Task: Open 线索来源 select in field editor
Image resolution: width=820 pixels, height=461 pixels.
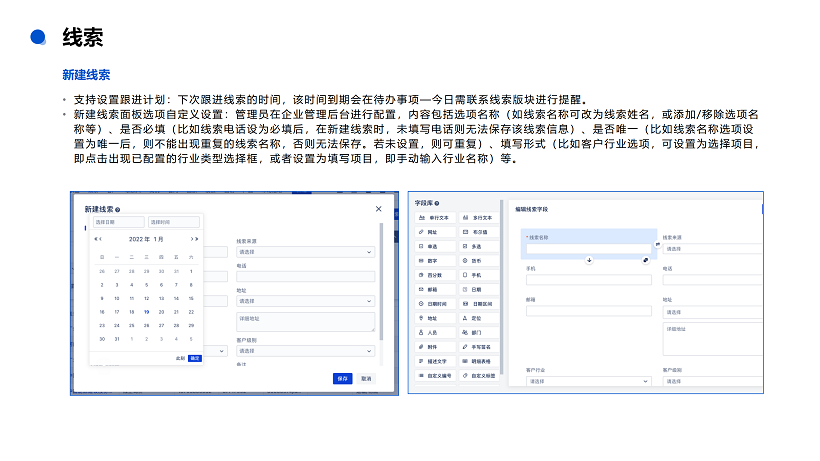Action: (712, 249)
